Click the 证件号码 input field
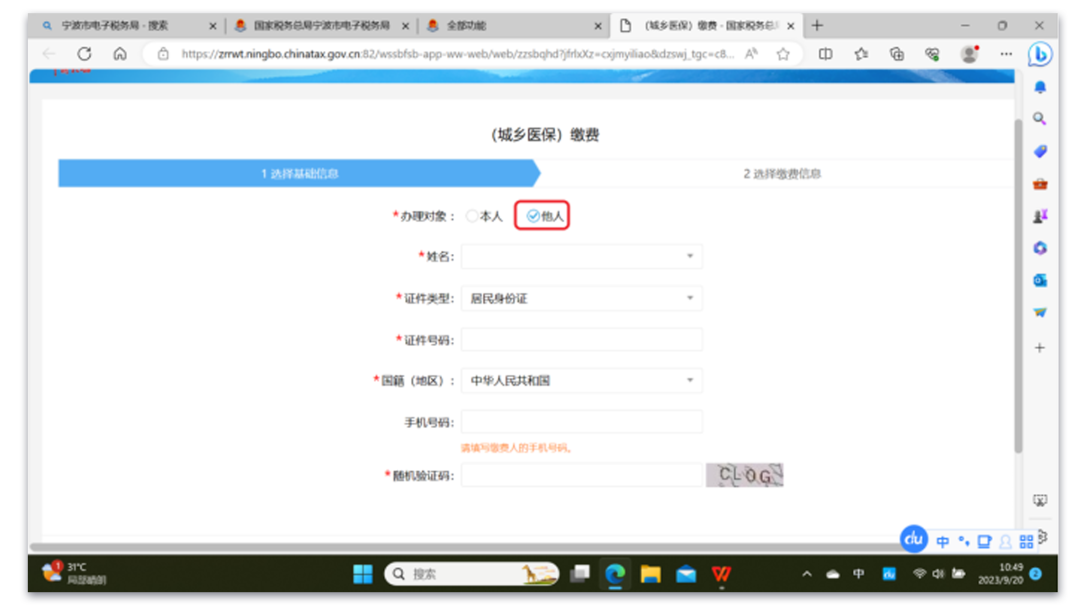The width and height of the screenshot is (1080, 615). pyautogui.click(x=581, y=340)
